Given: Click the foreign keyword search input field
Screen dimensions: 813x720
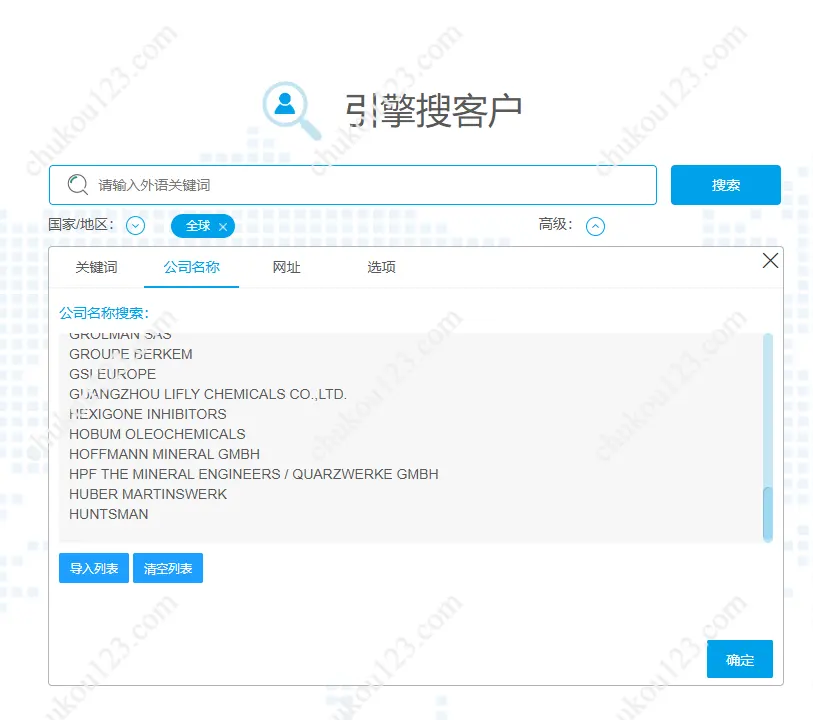Looking at the screenshot, I should pos(370,185).
